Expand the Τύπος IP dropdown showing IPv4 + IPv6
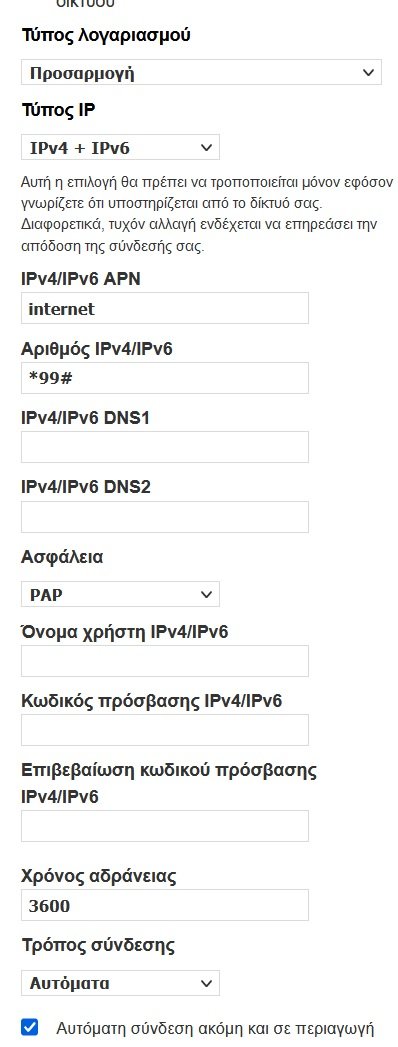The width and height of the screenshot is (398, 1047). 120,148
